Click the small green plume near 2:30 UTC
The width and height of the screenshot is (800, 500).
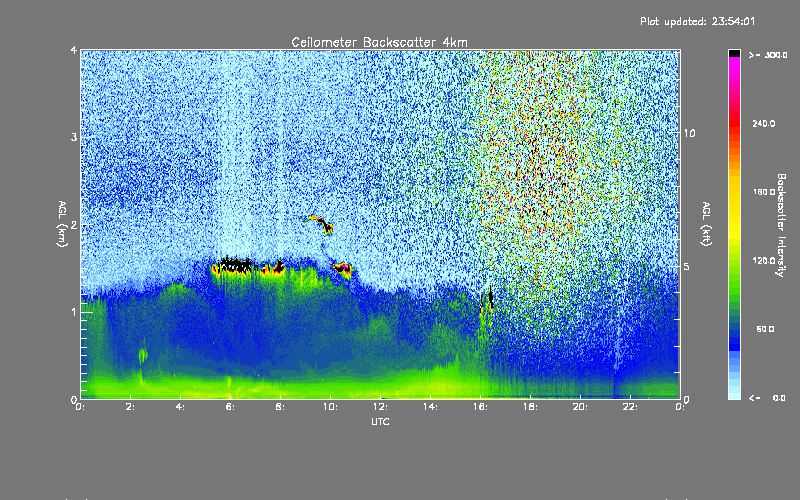(142, 354)
